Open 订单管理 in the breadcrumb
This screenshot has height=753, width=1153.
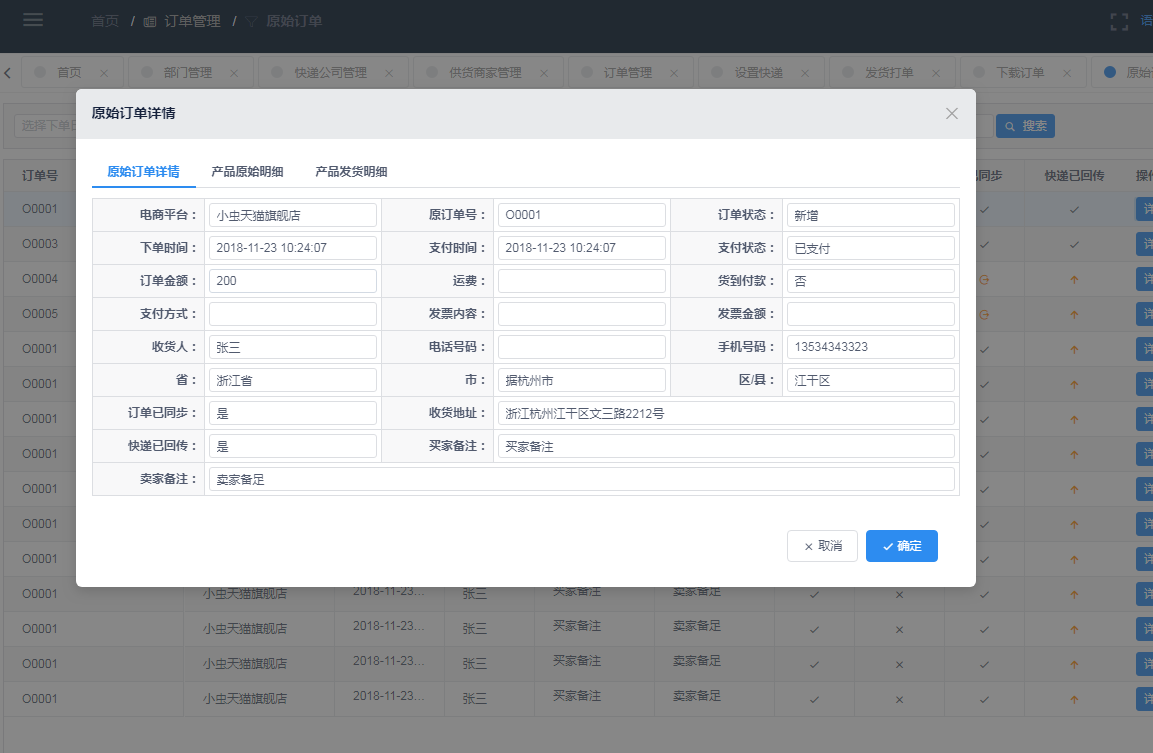192,21
